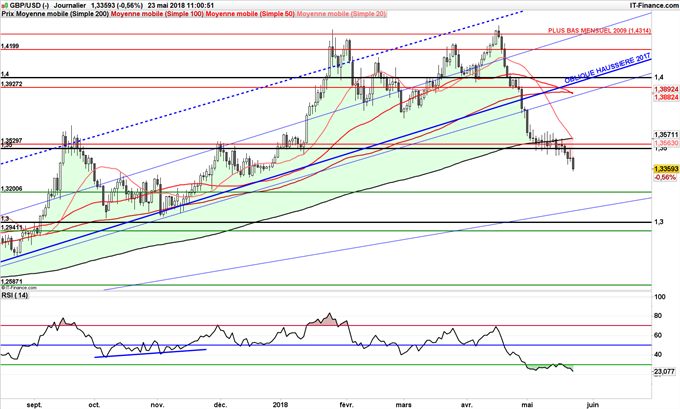Click the sept. date axis label
Viewport: 680px width, 409px height.
(x=34, y=405)
